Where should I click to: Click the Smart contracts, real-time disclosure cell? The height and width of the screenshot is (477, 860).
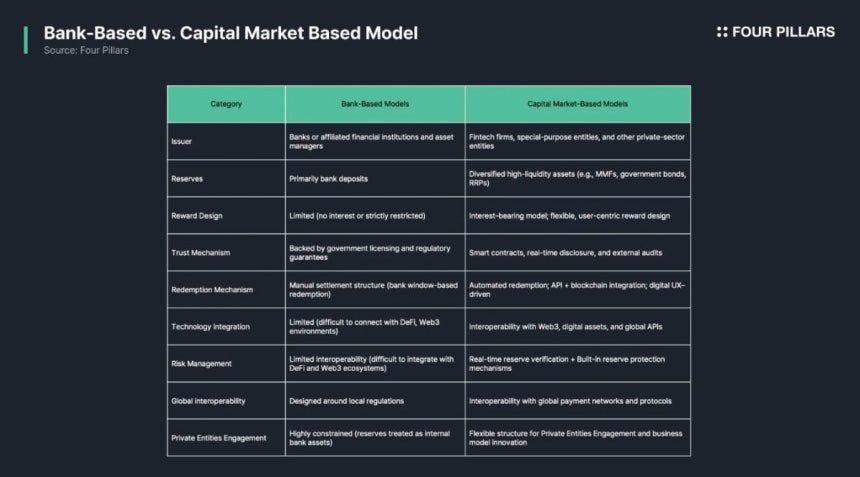(x=578, y=253)
